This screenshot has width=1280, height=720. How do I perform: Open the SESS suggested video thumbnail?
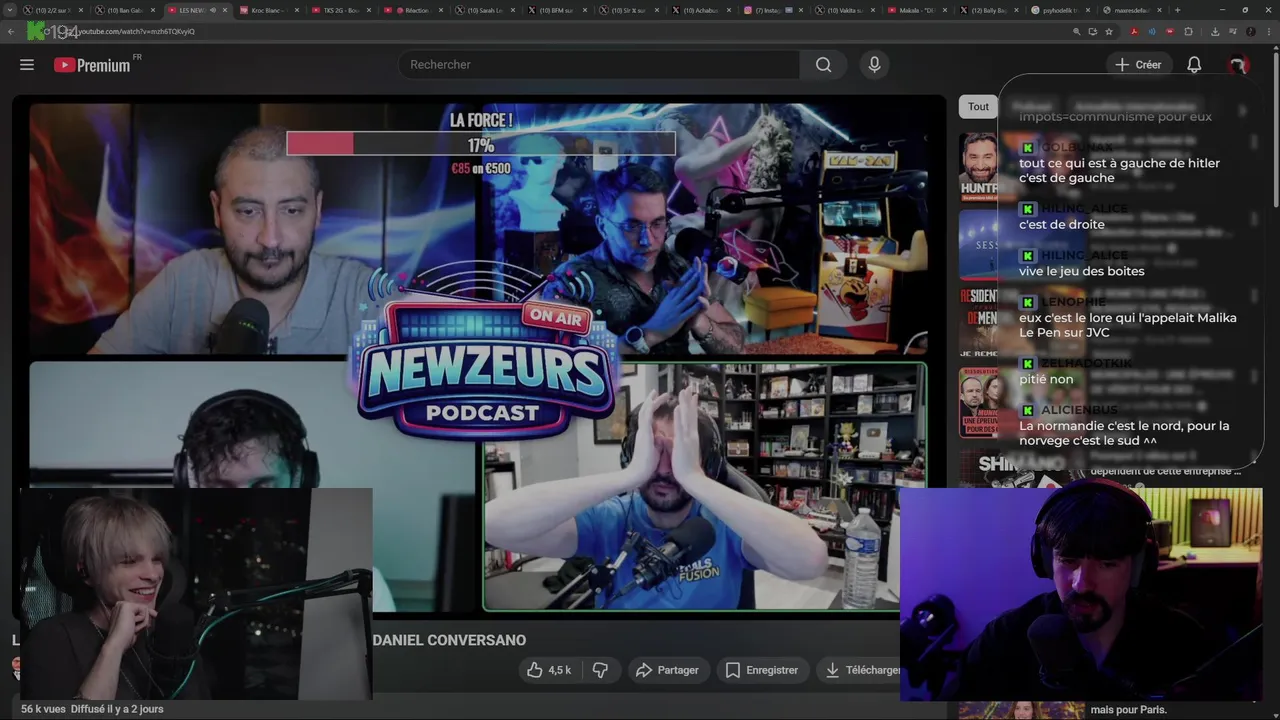click(x=978, y=244)
